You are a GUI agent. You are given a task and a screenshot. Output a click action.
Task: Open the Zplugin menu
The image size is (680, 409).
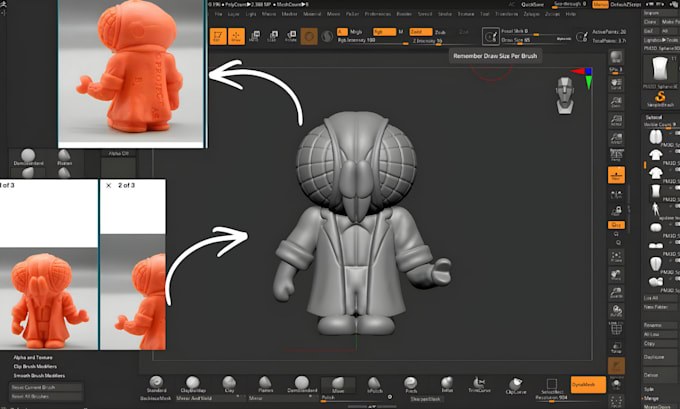[532, 14]
